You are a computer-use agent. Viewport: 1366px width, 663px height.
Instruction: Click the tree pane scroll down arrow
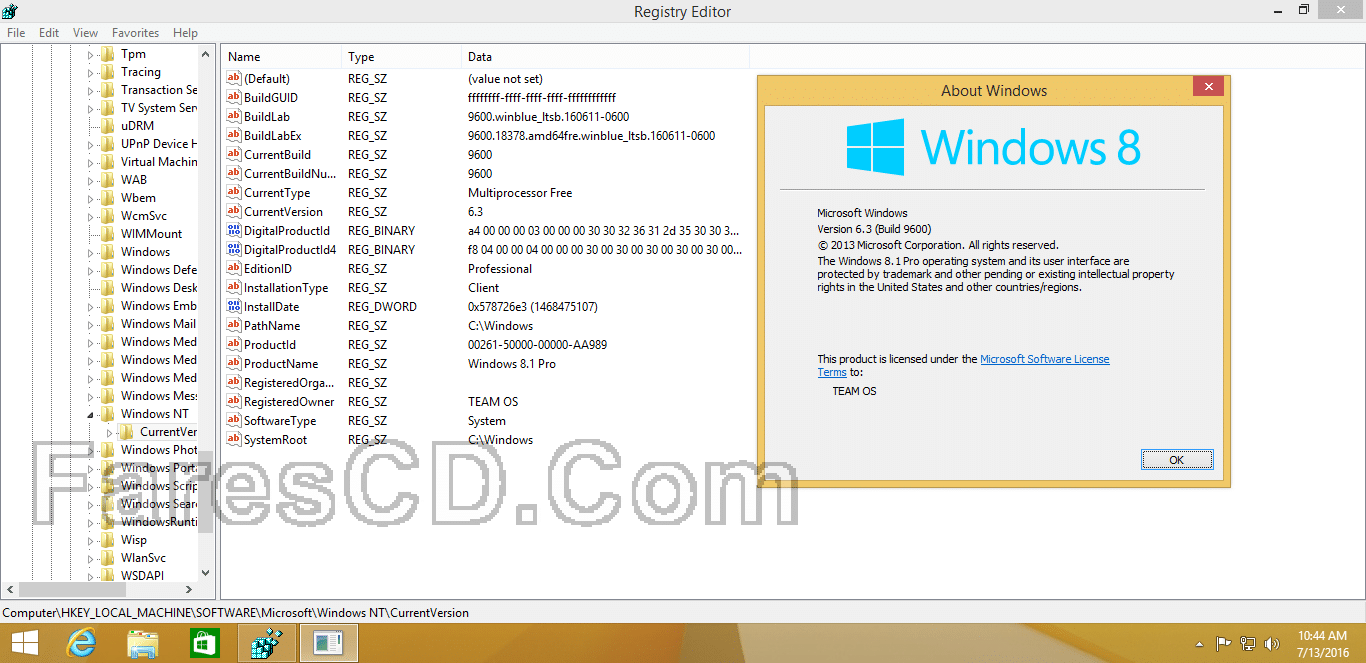click(x=206, y=574)
